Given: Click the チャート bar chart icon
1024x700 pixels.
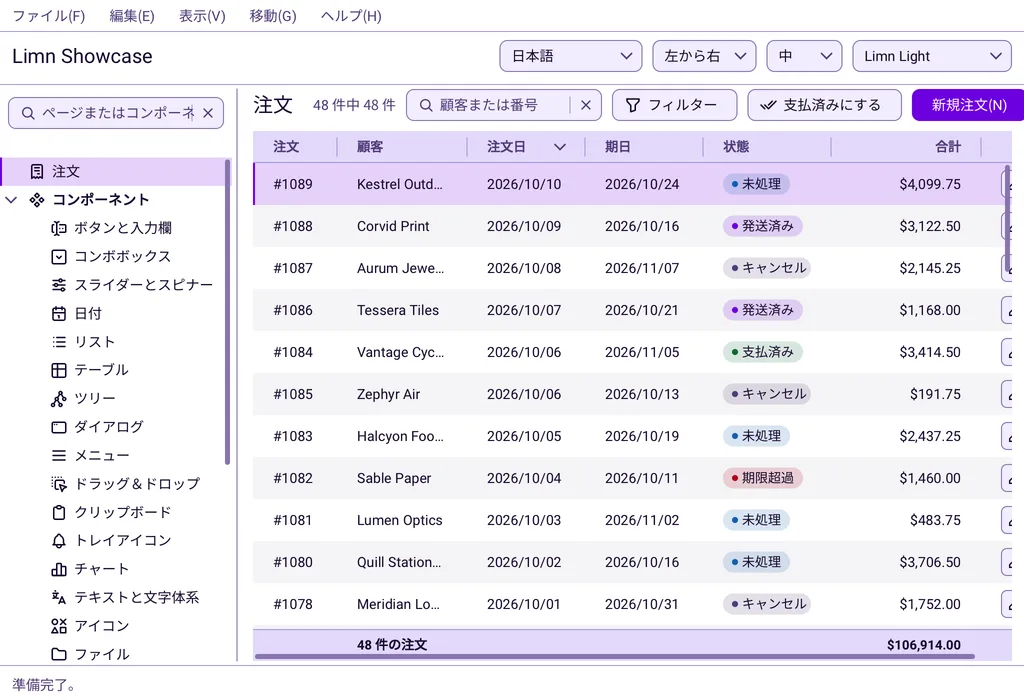Looking at the screenshot, I should pyautogui.click(x=59, y=569).
